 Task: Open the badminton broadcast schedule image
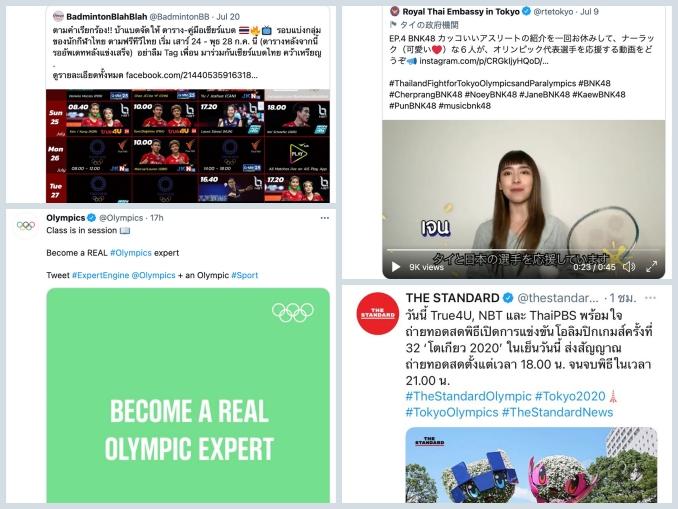pos(188,146)
